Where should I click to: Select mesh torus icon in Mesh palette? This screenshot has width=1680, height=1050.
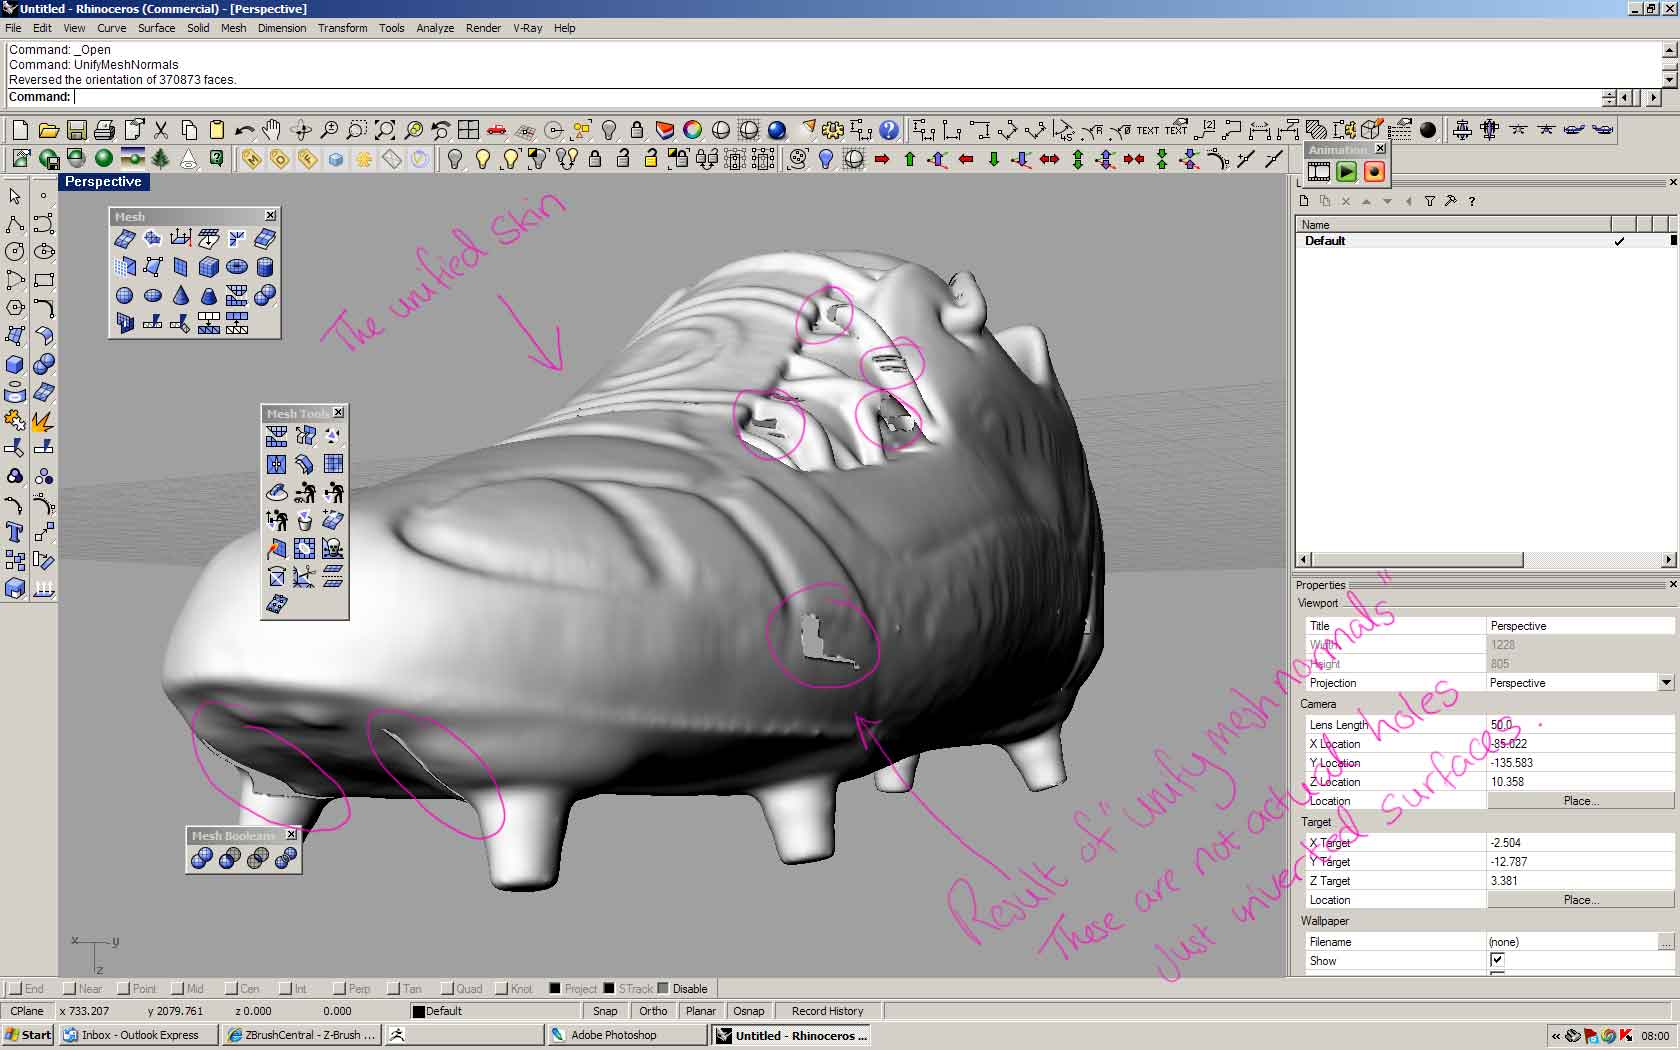pyautogui.click(x=236, y=267)
